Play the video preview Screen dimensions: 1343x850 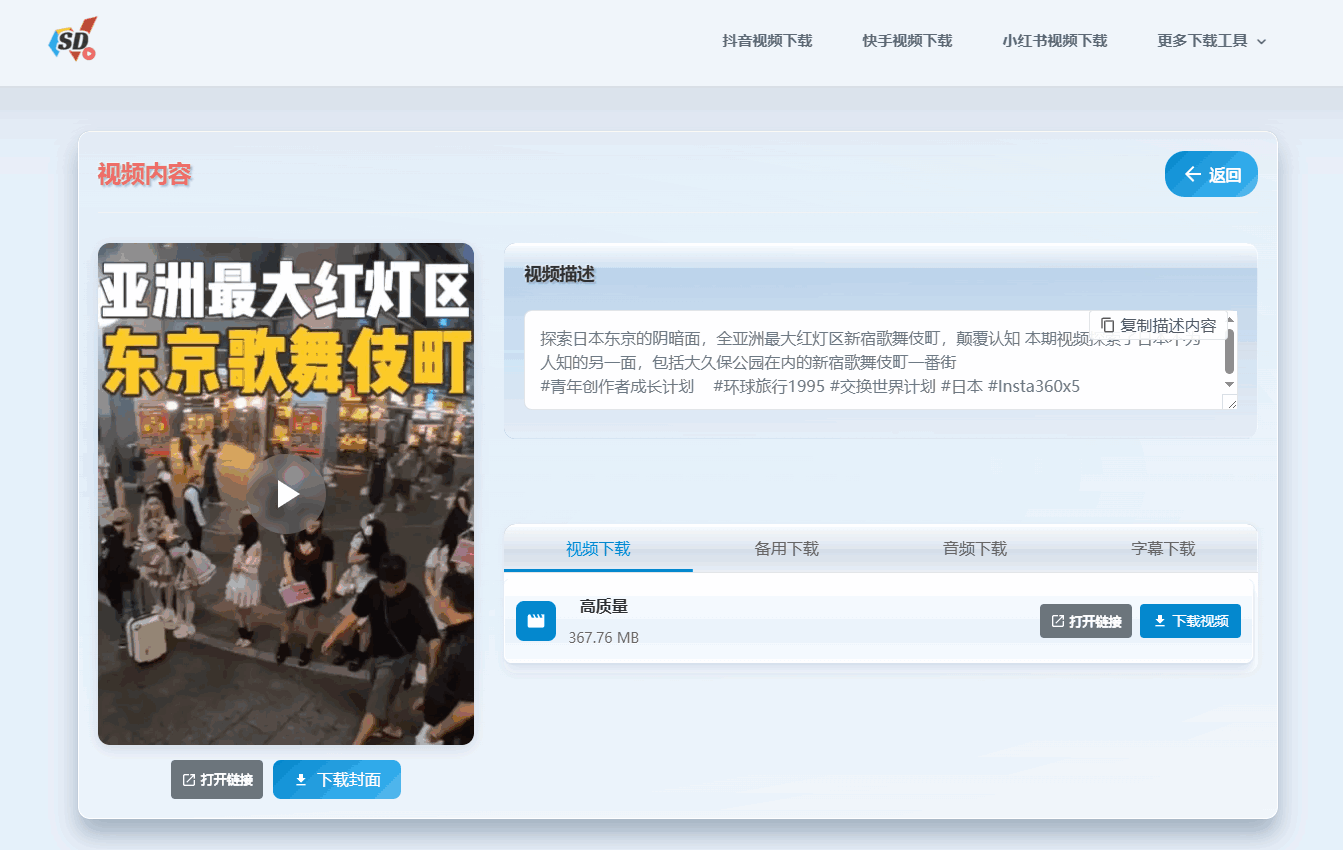287,494
